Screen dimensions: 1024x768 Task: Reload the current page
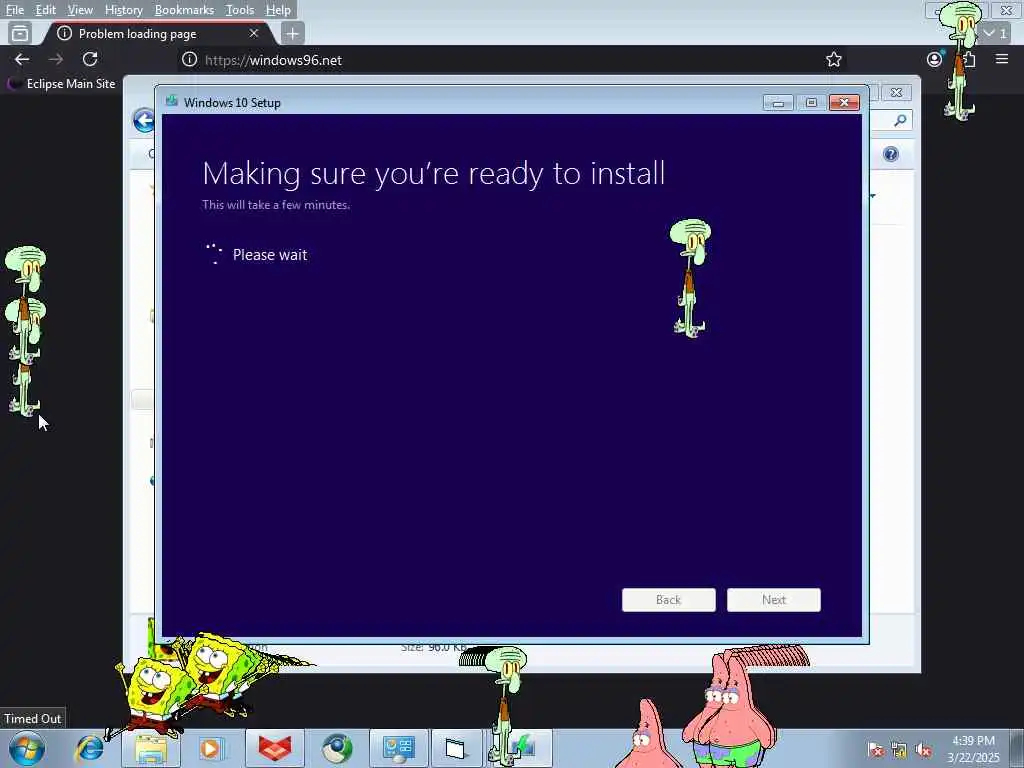coord(90,59)
